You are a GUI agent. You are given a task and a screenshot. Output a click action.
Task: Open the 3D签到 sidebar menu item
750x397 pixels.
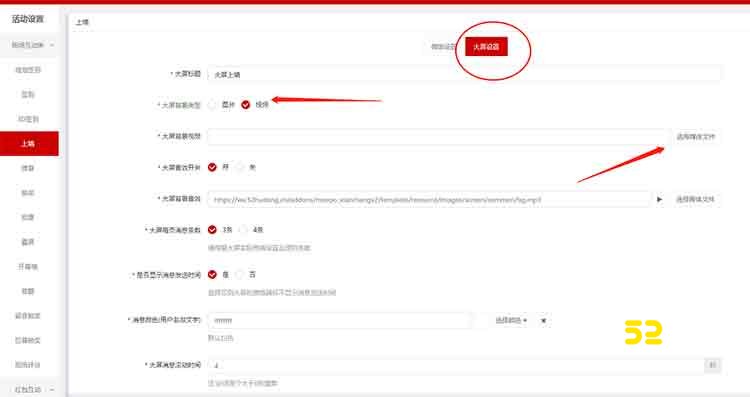pyautogui.click(x=29, y=119)
